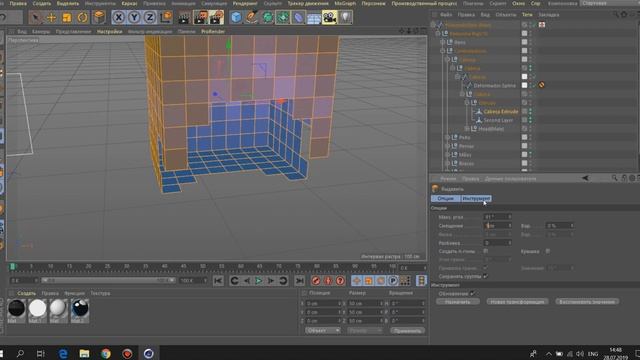Add a Cube primitive object
640x360 pixels.
coord(236,18)
